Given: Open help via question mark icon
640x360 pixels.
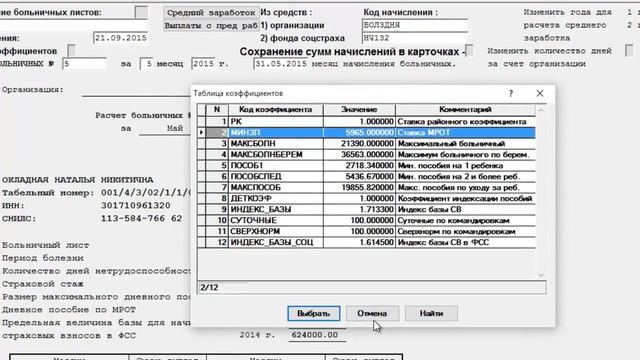Looking at the screenshot, I should [x=511, y=93].
